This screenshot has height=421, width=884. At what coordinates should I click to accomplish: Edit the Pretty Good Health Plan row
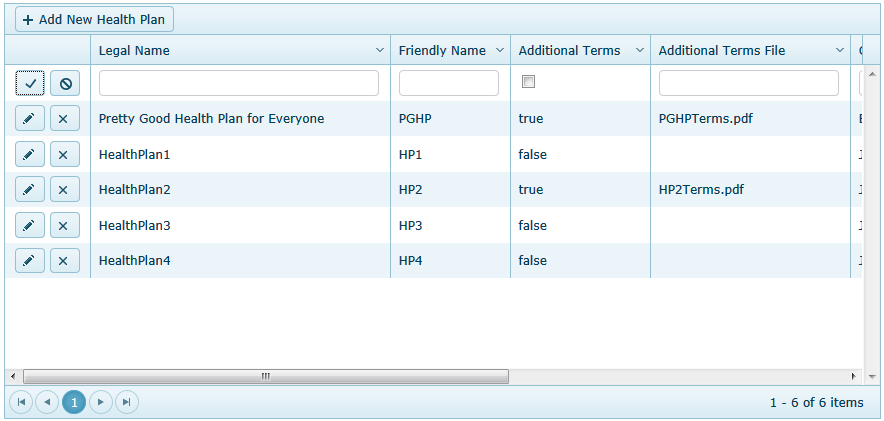pos(30,119)
